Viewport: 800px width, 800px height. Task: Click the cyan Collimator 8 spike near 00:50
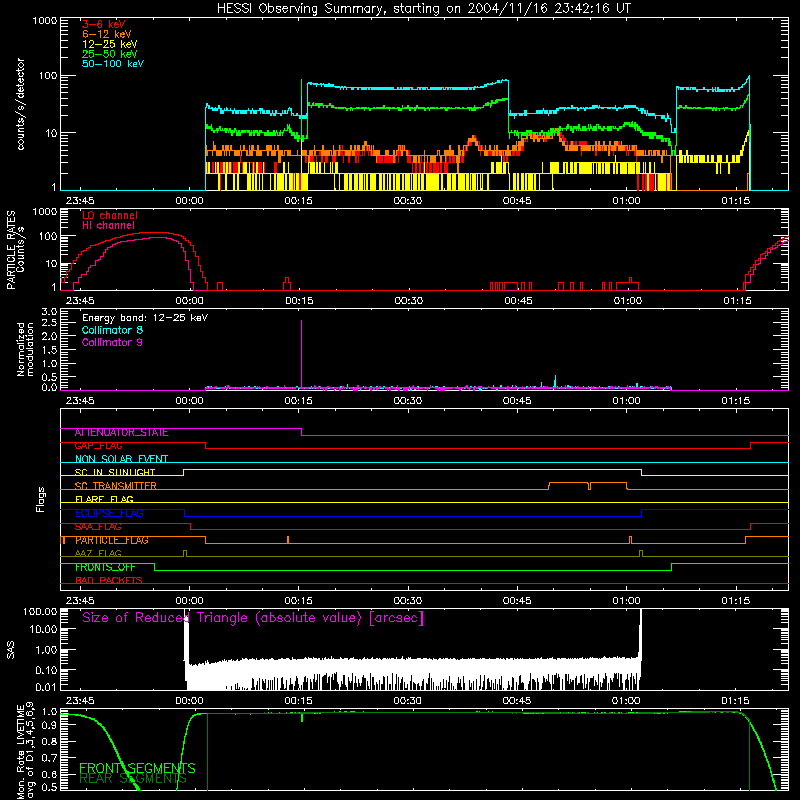(555, 381)
